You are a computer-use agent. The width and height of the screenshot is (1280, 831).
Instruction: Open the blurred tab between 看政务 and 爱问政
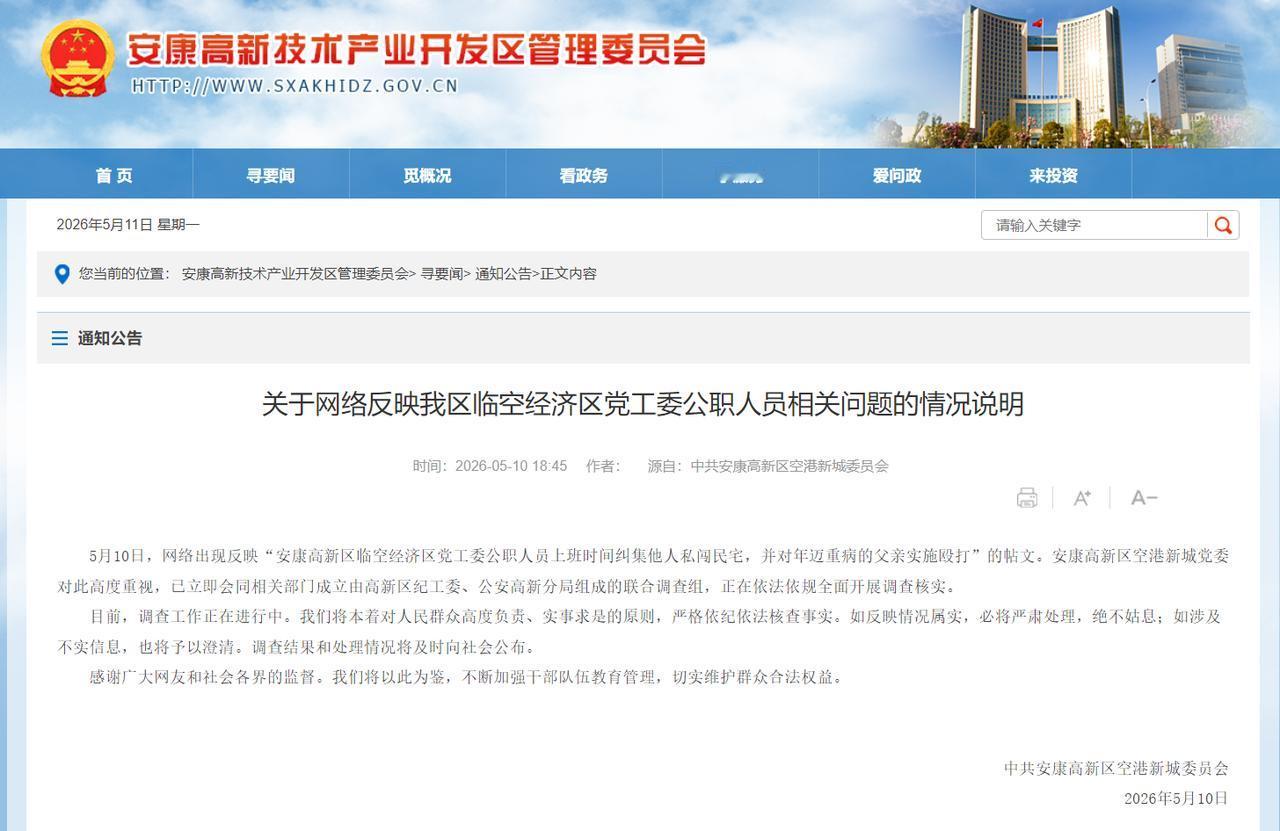[x=741, y=175]
